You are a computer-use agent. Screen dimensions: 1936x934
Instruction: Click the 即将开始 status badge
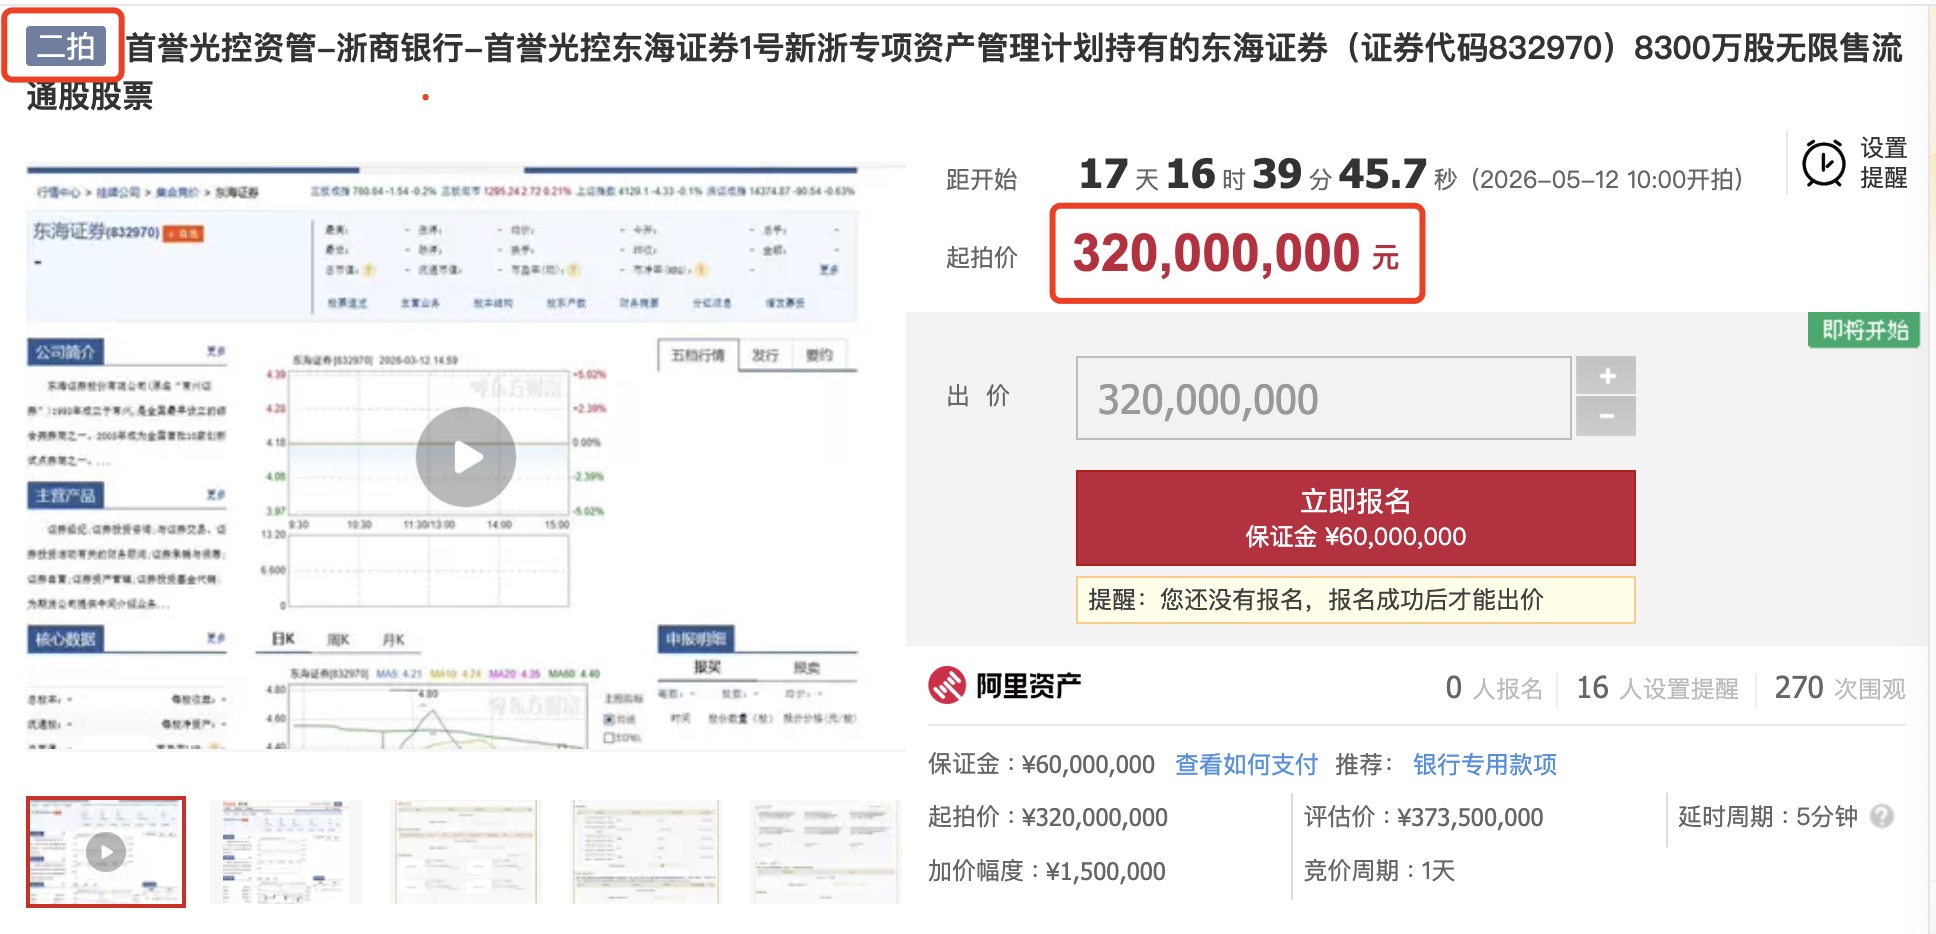pyautogui.click(x=1864, y=330)
